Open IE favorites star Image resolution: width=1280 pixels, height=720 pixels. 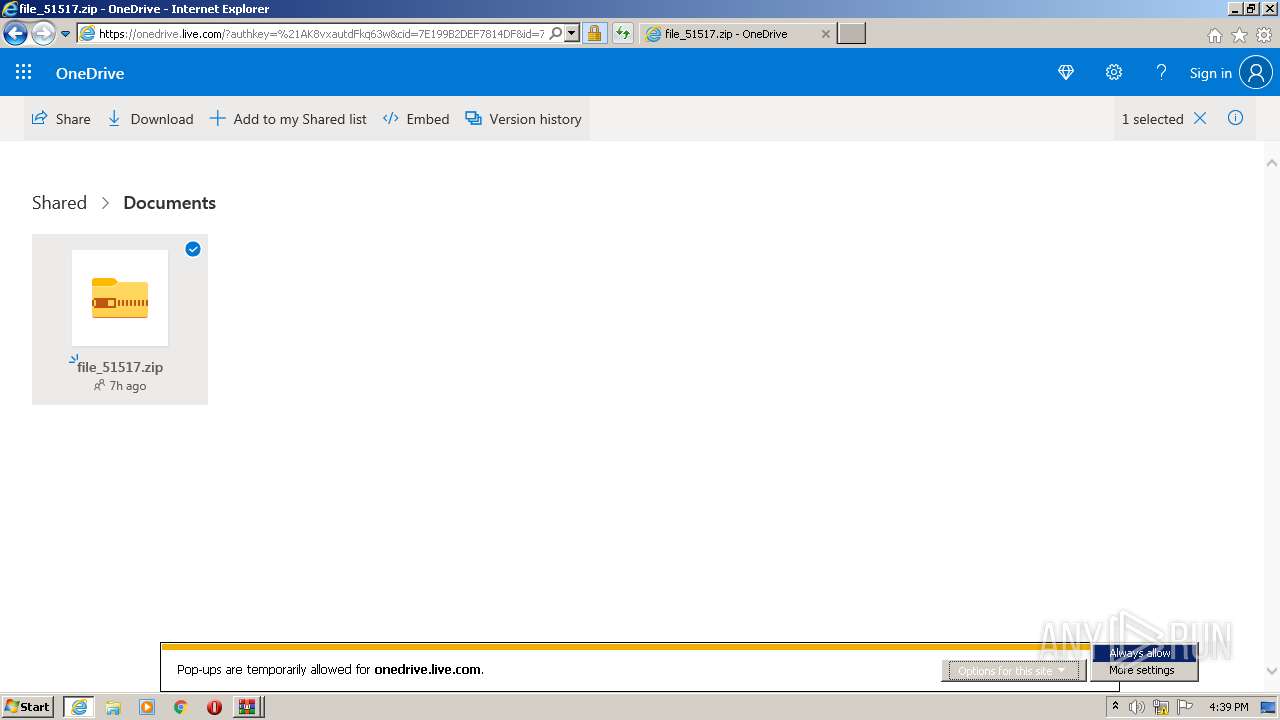pyautogui.click(x=1239, y=35)
